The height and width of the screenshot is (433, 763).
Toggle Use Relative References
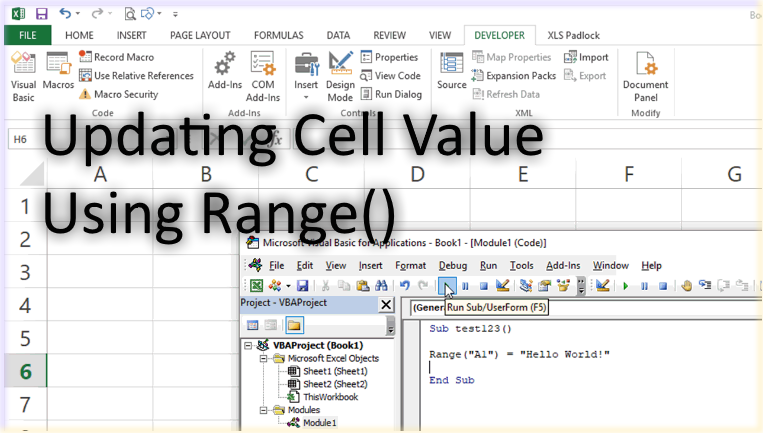tap(136, 75)
